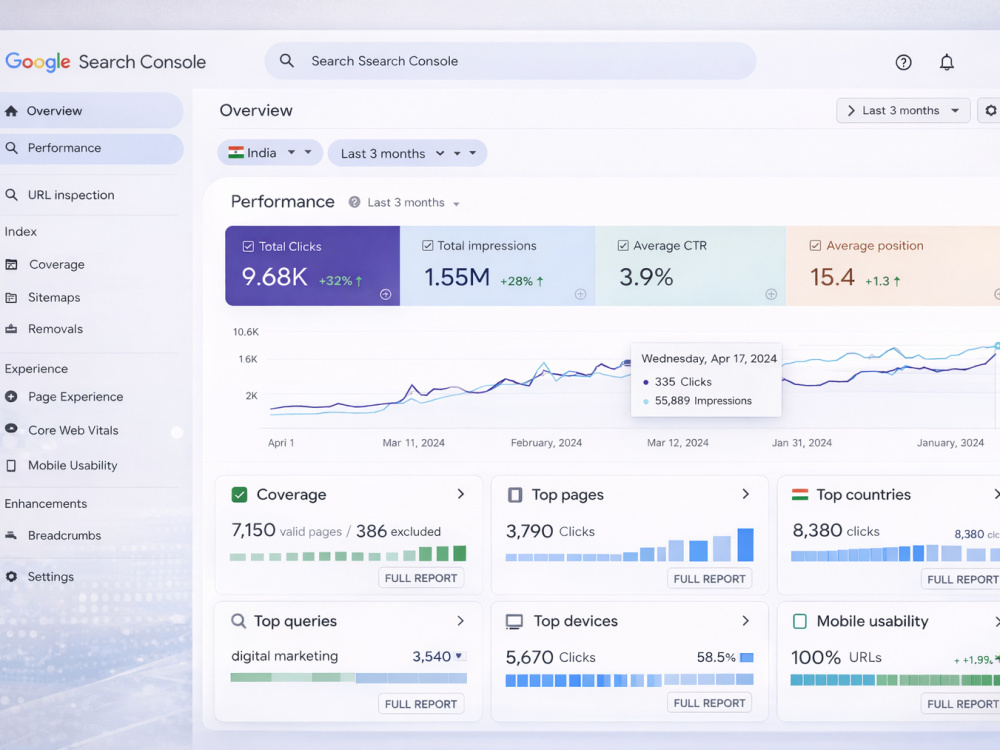Screen dimensions: 1000x750
Task: Open FULL REPORT for Mobile usability
Action: (961, 703)
